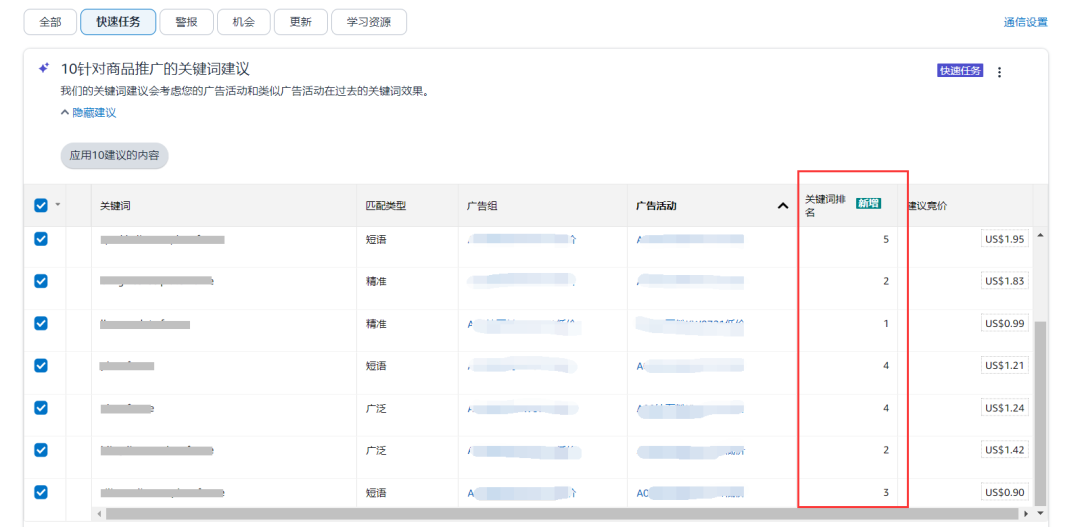Click the vertical scrollbar up arrow
Viewport: 1080px width, 527px height.
click(1040, 236)
